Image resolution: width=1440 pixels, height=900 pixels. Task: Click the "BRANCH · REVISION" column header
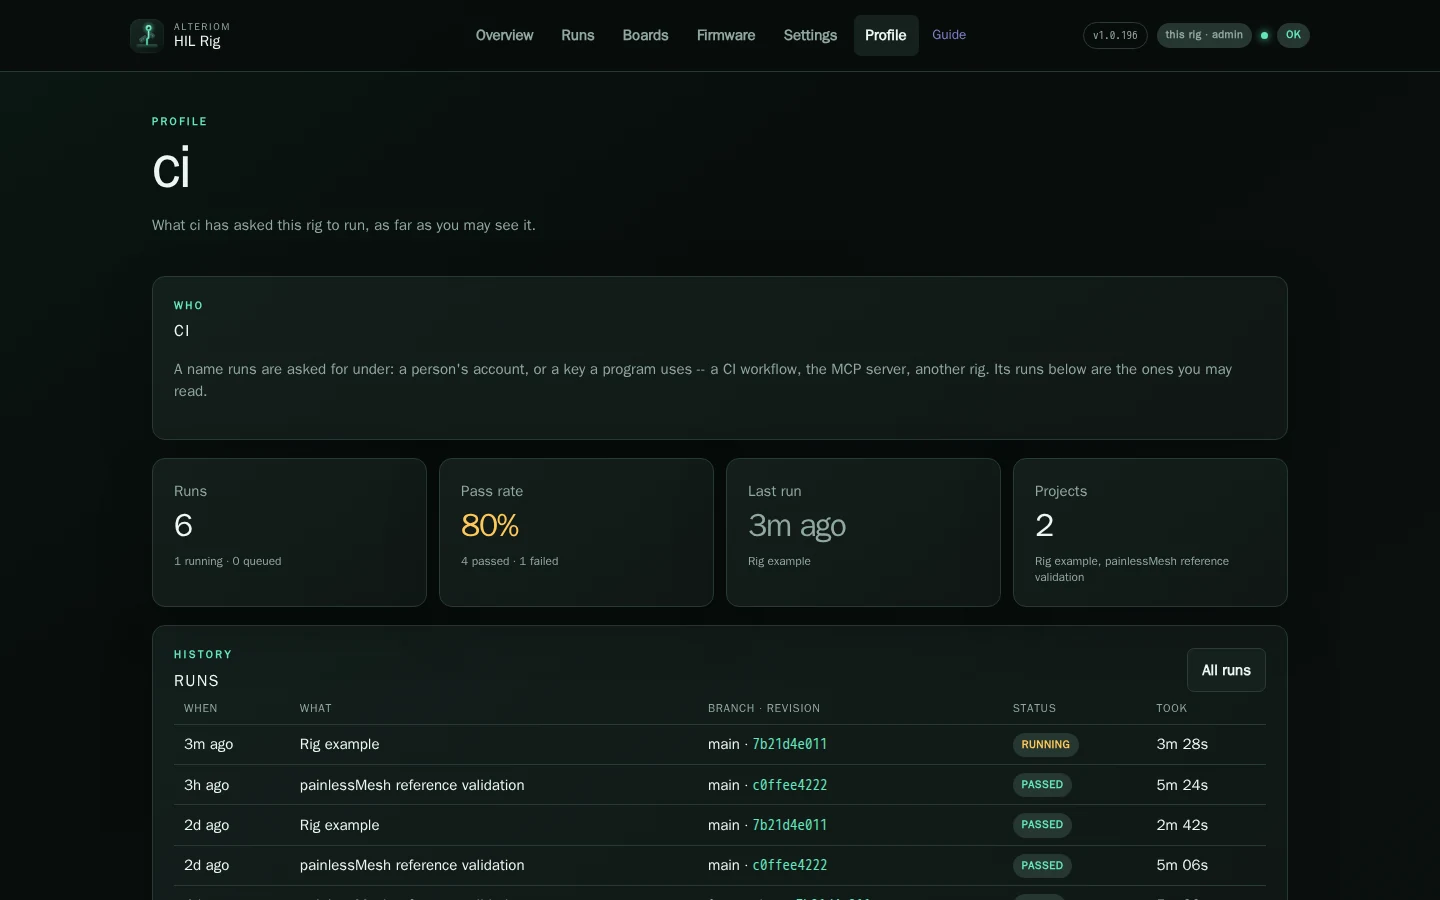(x=764, y=708)
